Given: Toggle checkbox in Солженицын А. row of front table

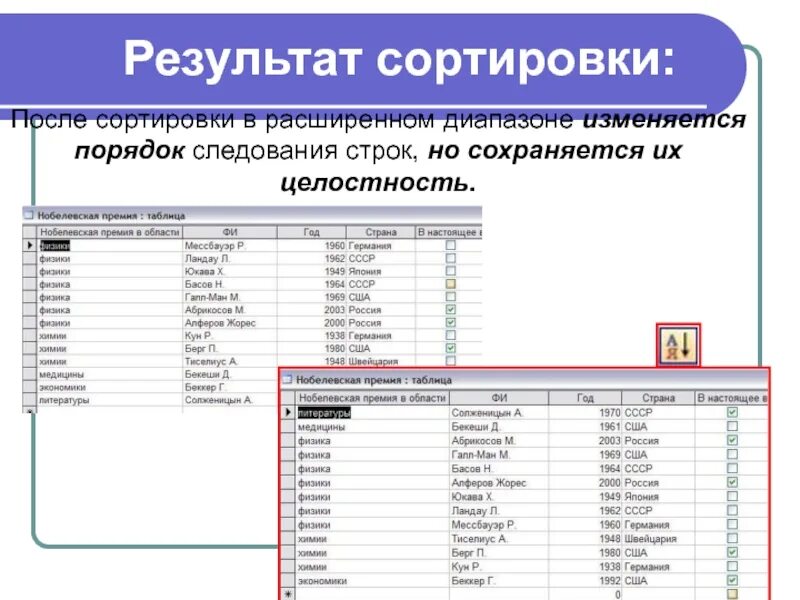Looking at the screenshot, I should [x=732, y=412].
